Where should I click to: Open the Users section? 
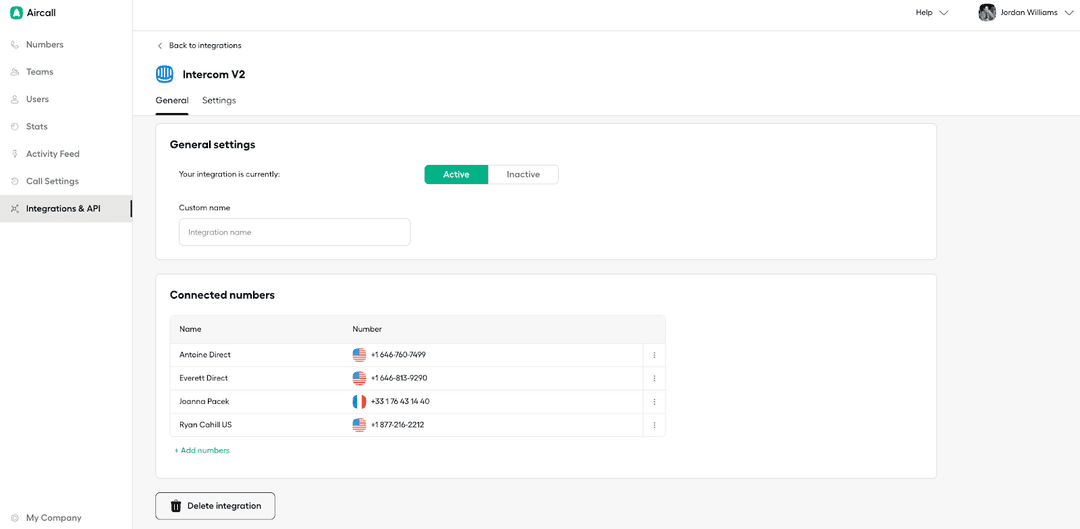(x=37, y=99)
